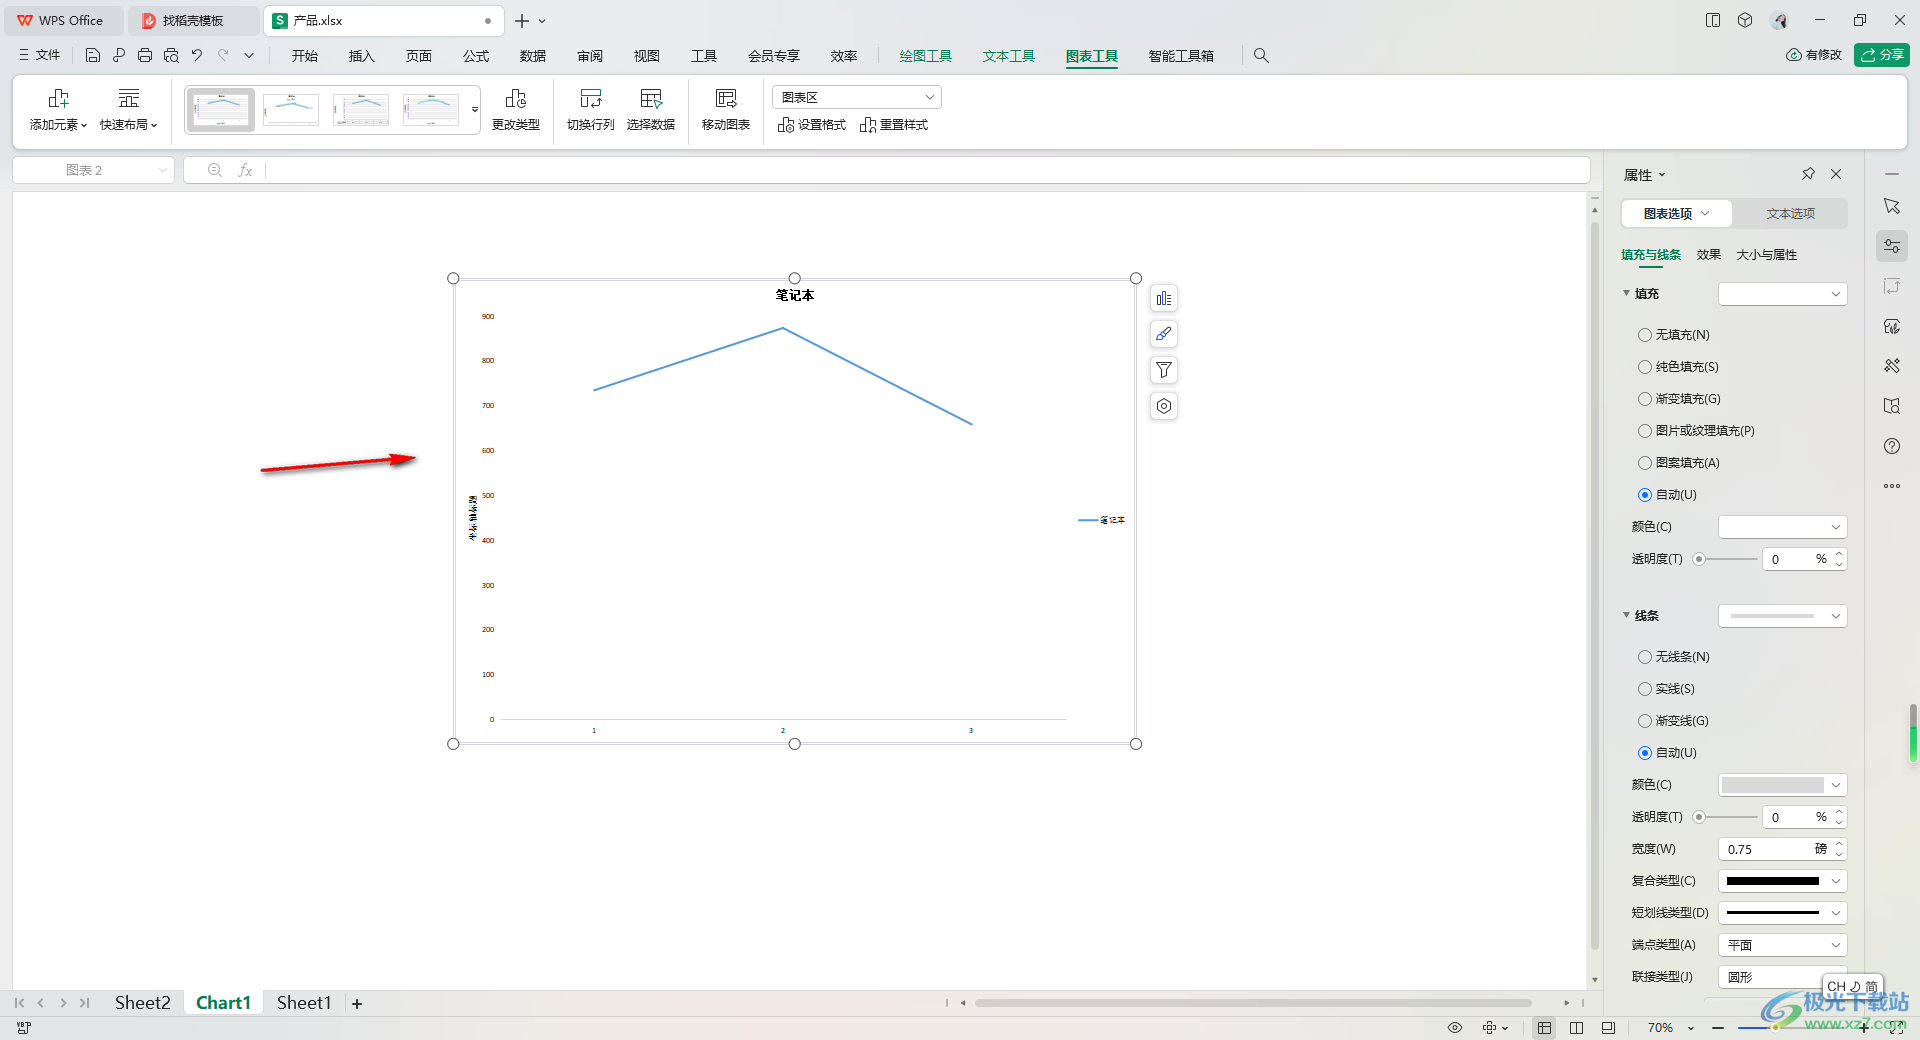The image size is (1920, 1040).
Task: Click the Print Preview icon
Action: (x=171, y=56)
